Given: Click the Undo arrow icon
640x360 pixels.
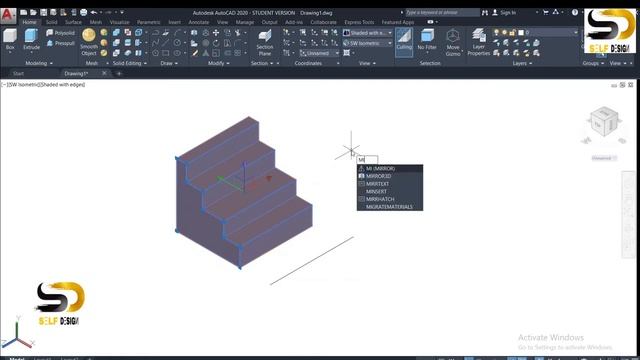Looking at the screenshot, I should [x=94, y=13].
